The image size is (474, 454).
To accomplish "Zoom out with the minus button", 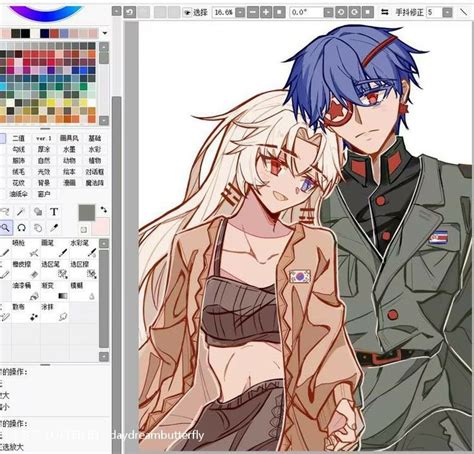I will [253, 13].
